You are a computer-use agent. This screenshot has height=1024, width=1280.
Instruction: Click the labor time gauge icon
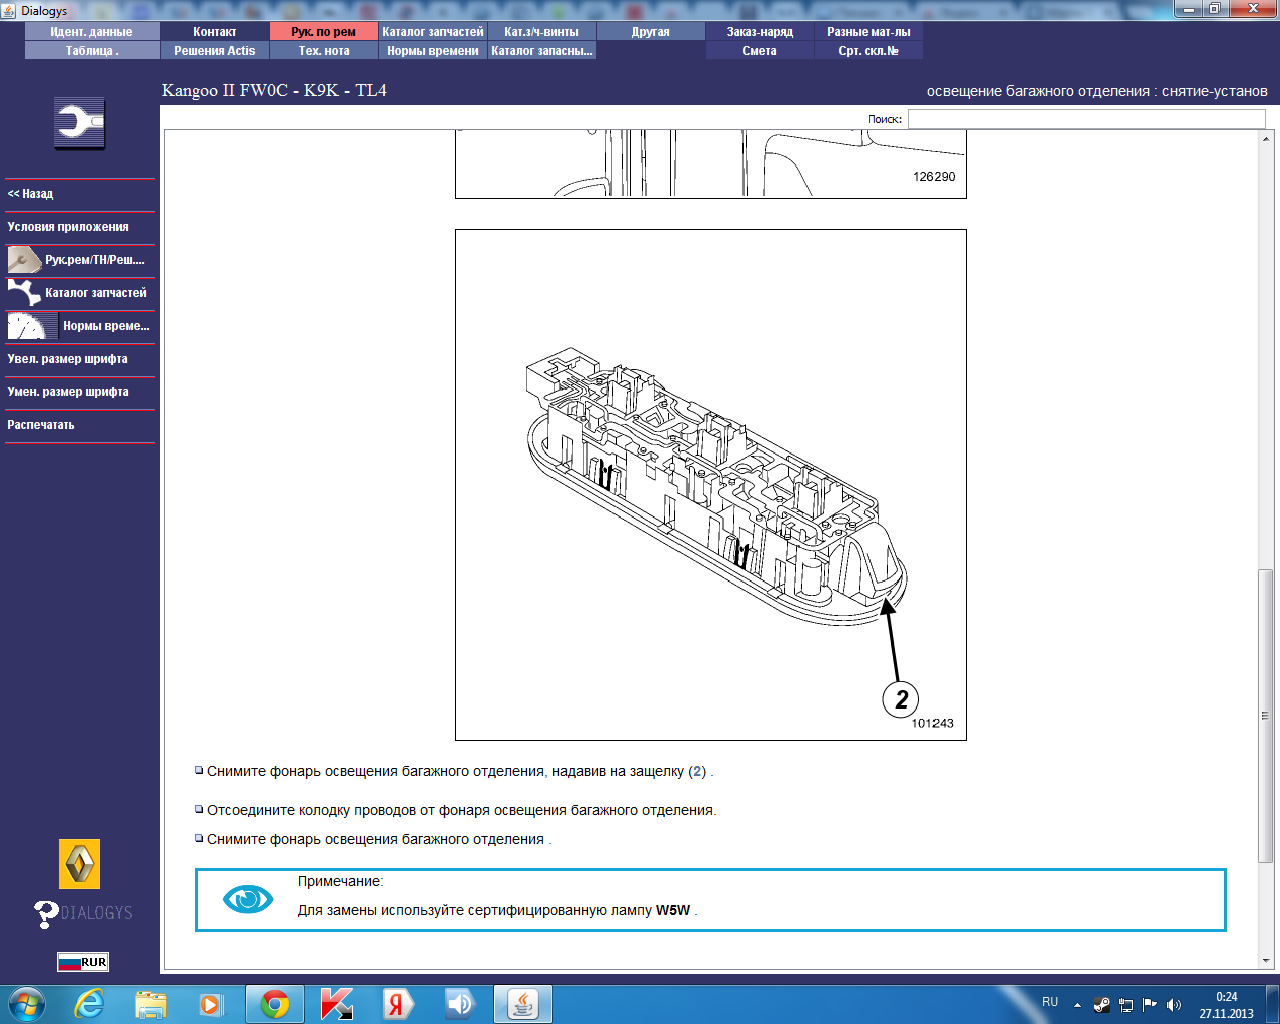(x=31, y=326)
